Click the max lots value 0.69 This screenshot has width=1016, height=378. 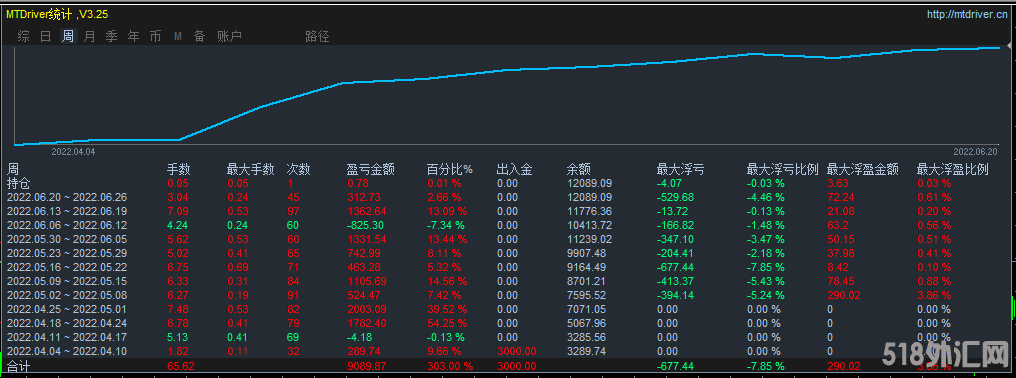coord(238,267)
